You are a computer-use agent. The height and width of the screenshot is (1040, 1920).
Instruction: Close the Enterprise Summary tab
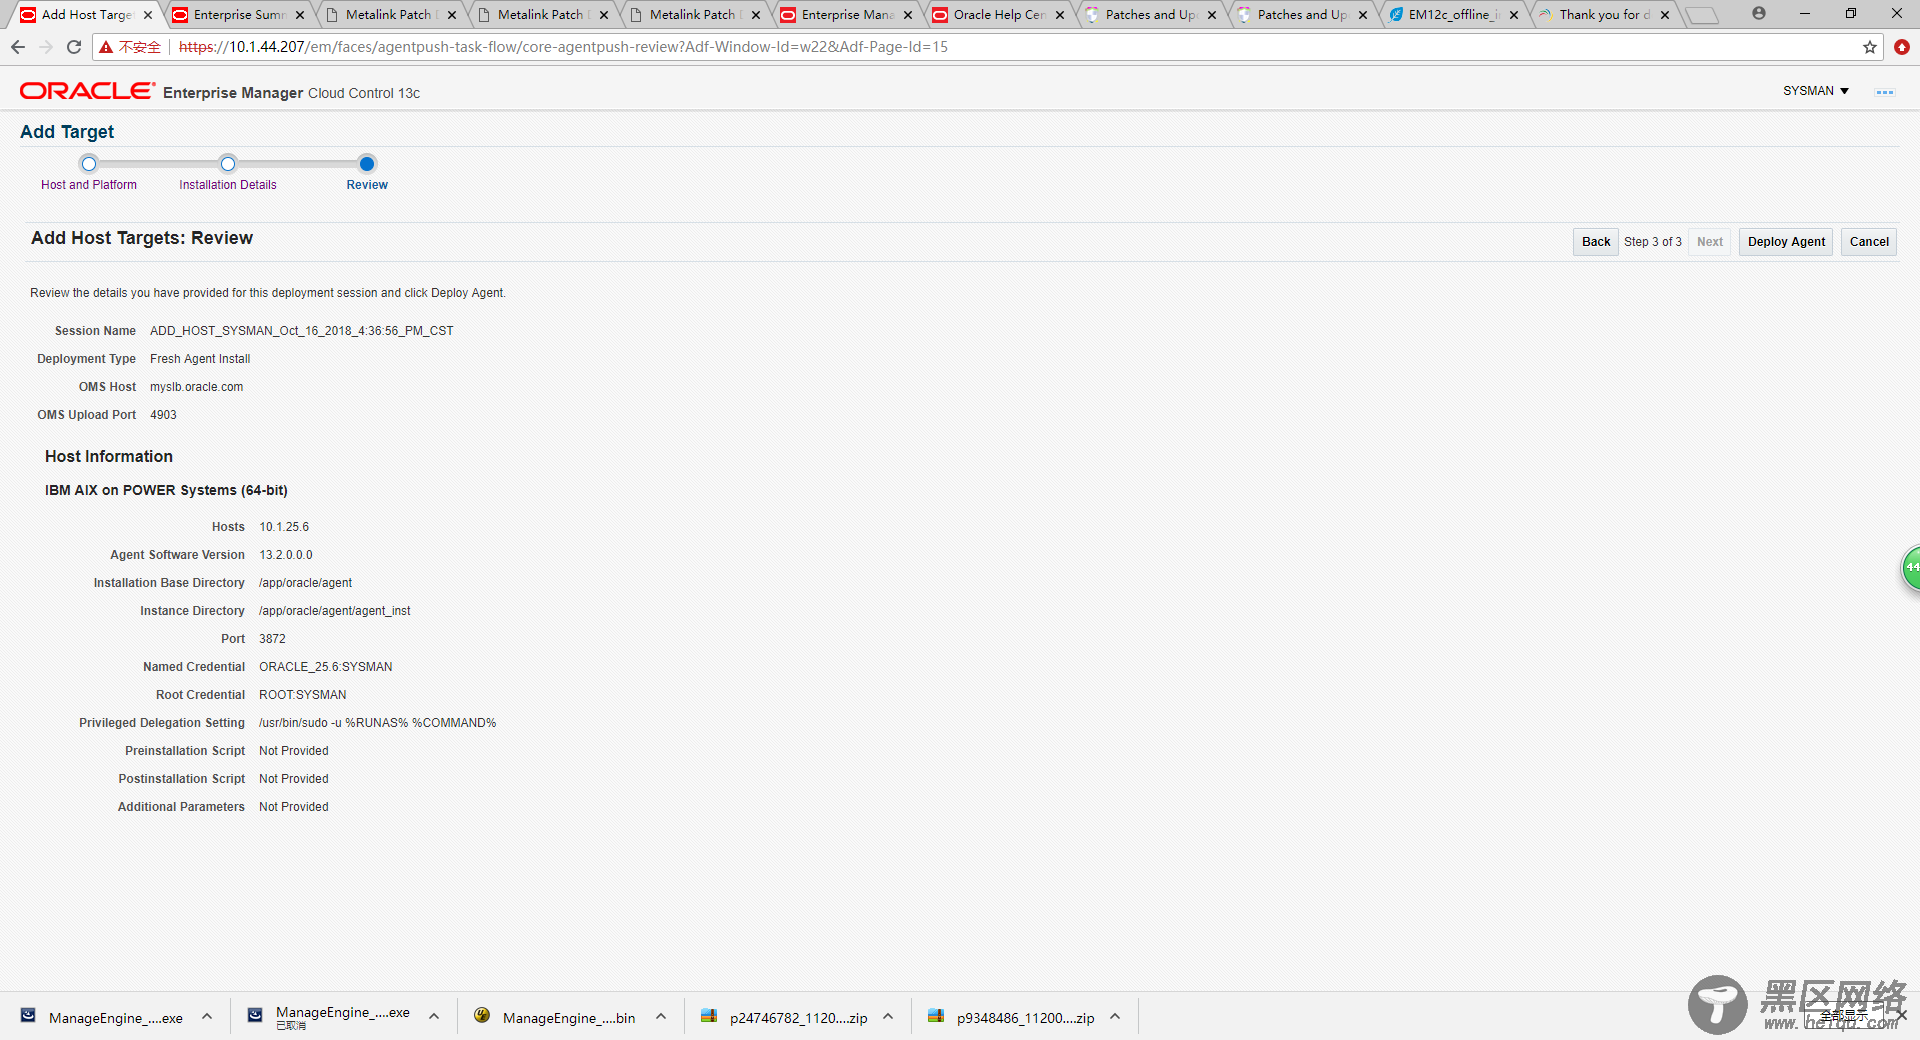pos(300,15)
